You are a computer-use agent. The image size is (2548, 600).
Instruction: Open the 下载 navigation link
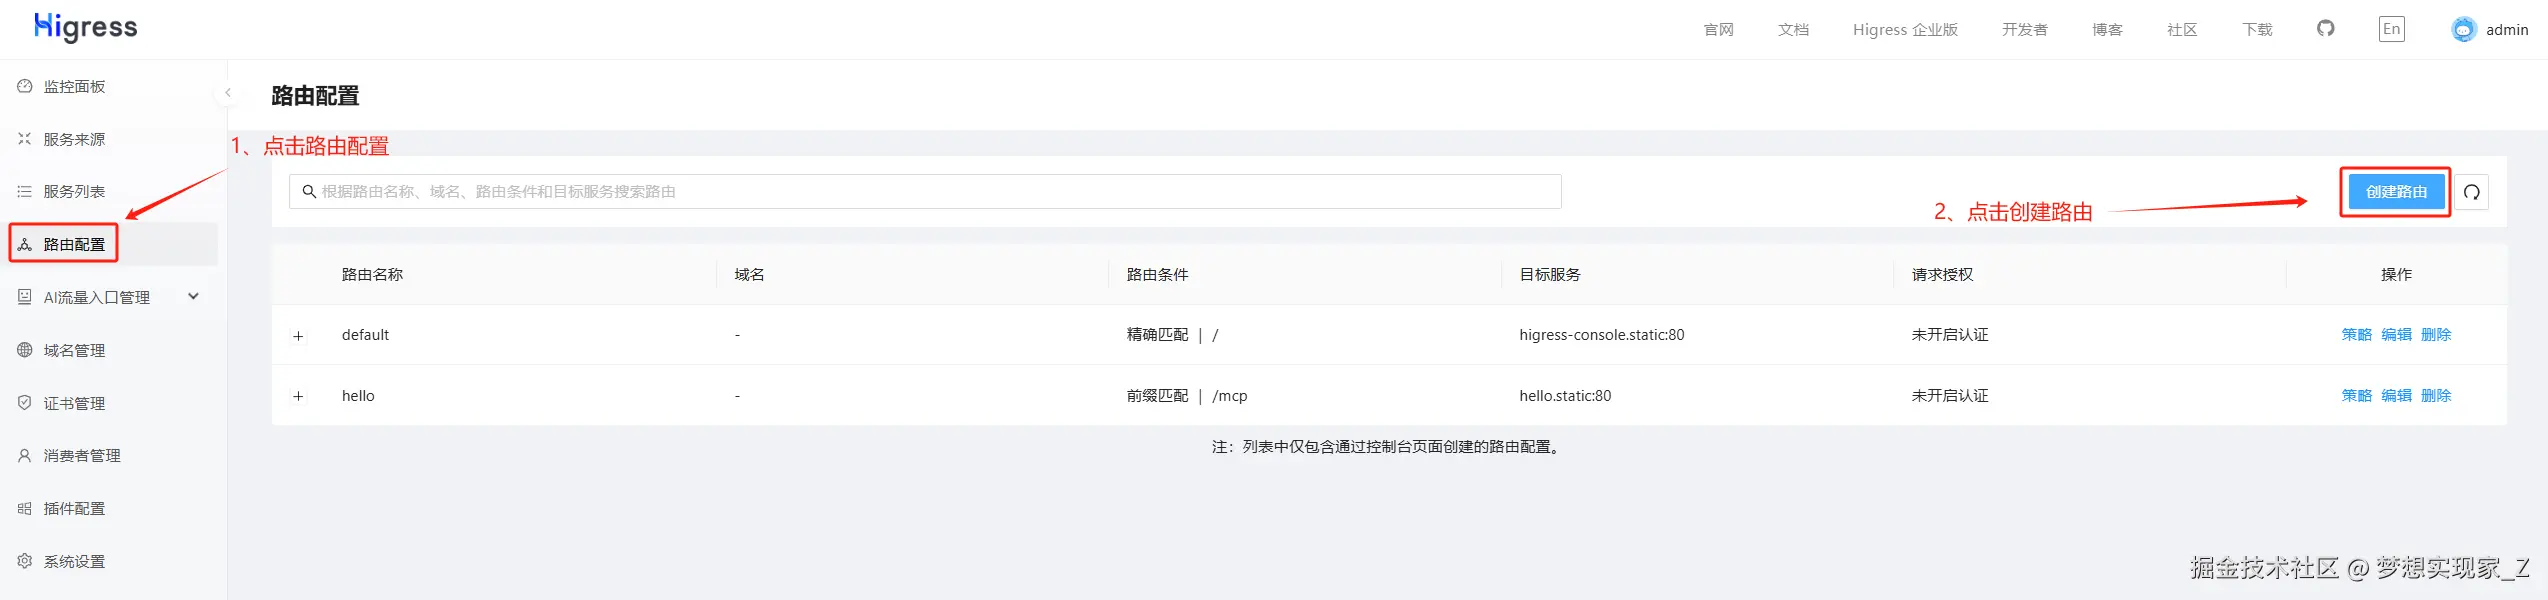2257,30
